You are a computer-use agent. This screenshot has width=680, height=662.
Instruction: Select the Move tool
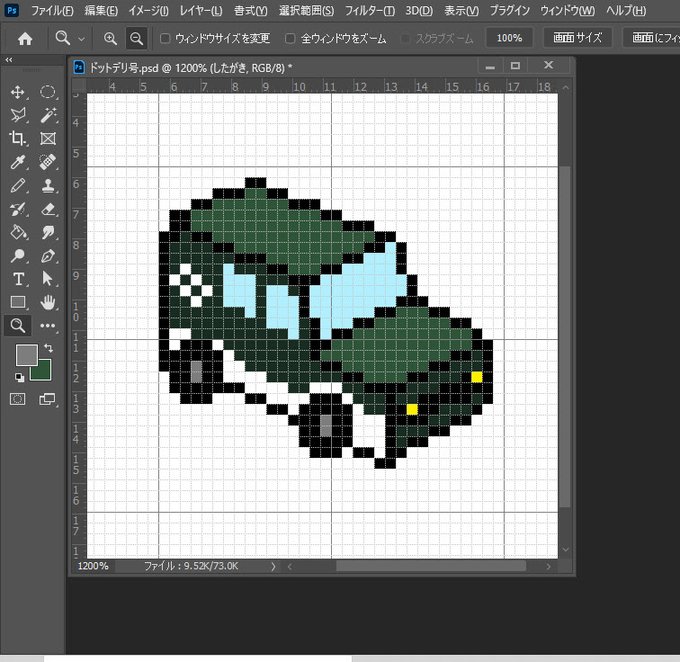point(18,92)
